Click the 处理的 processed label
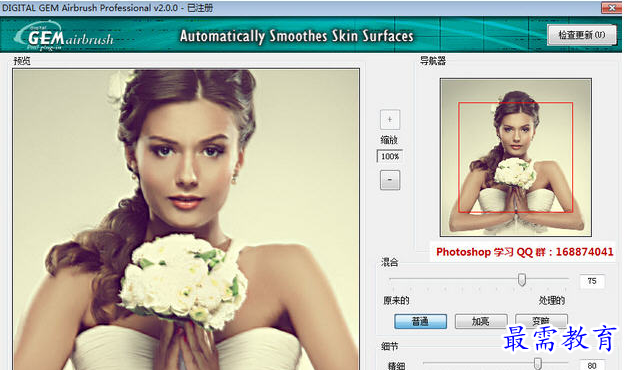Viewport: 625px width, 370px height. (x=552, y=301)
